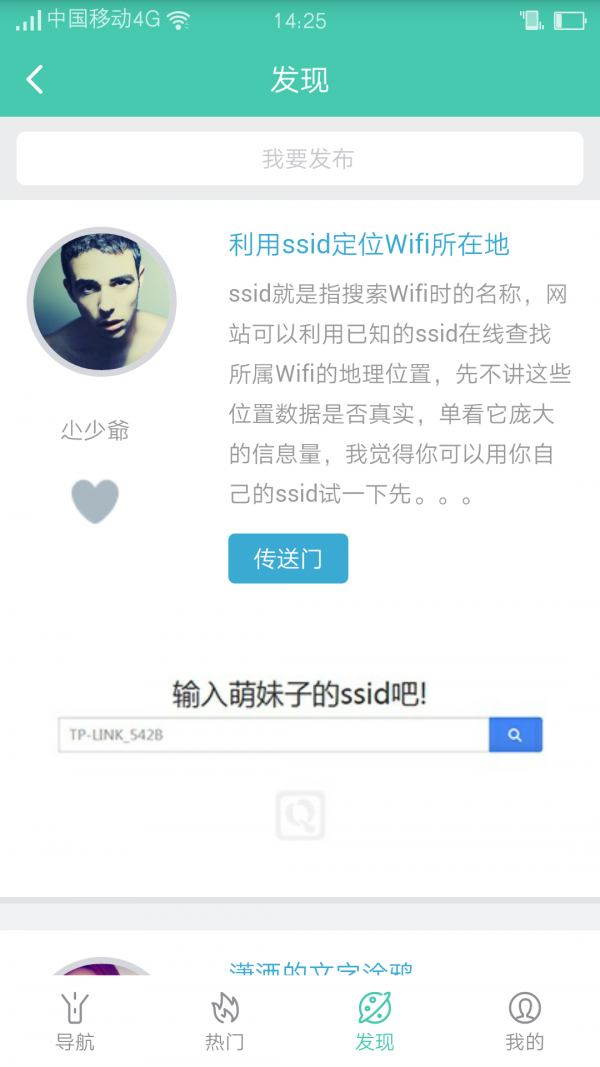Image resolution: width=600 pixels, height=1067 pixels.
Task: Open the post description text about ssid
Action: (x=399, y=395)
